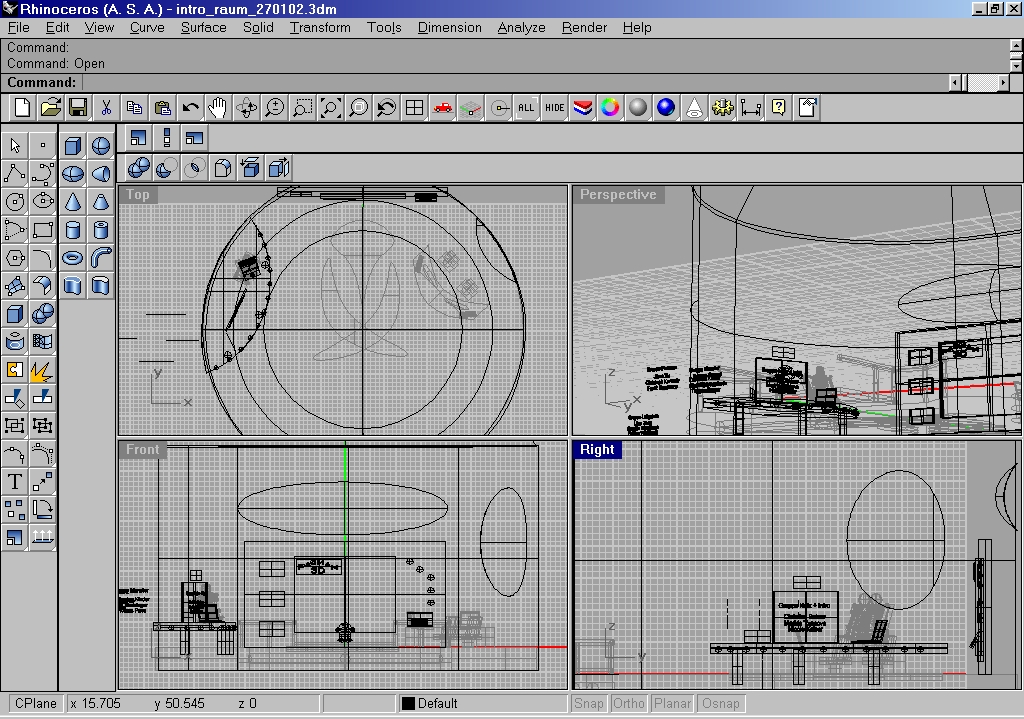
Task: Select the Sphere solid tool
Action: (x=101, y=146)
